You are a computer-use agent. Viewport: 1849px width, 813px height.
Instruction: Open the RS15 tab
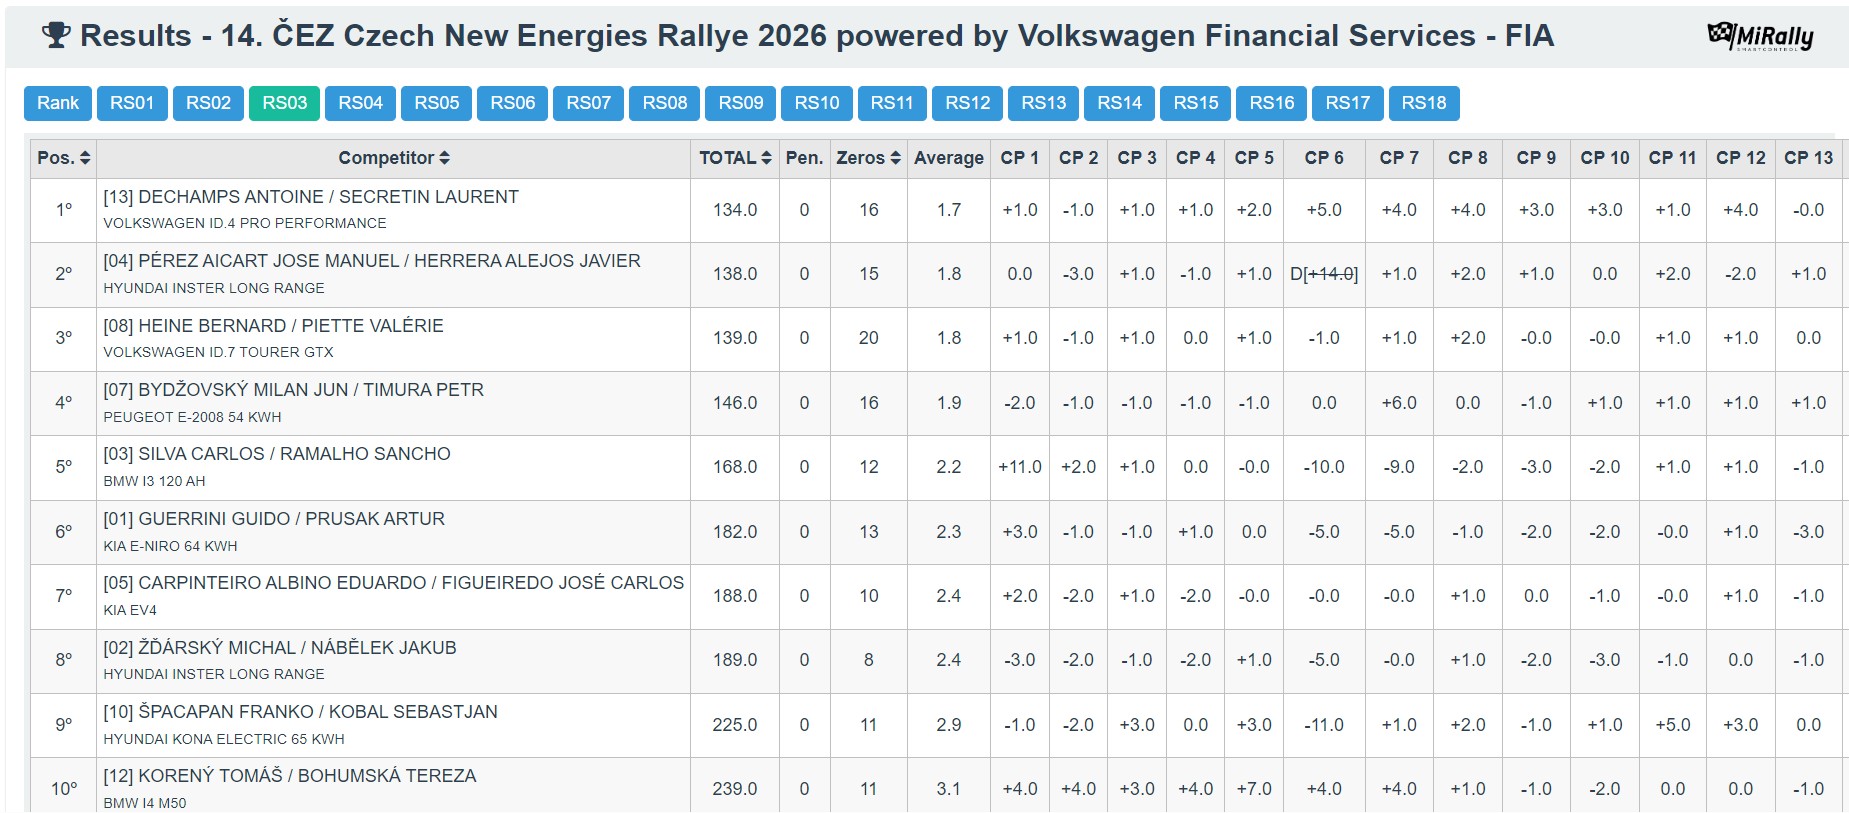tap(1195, 103)
